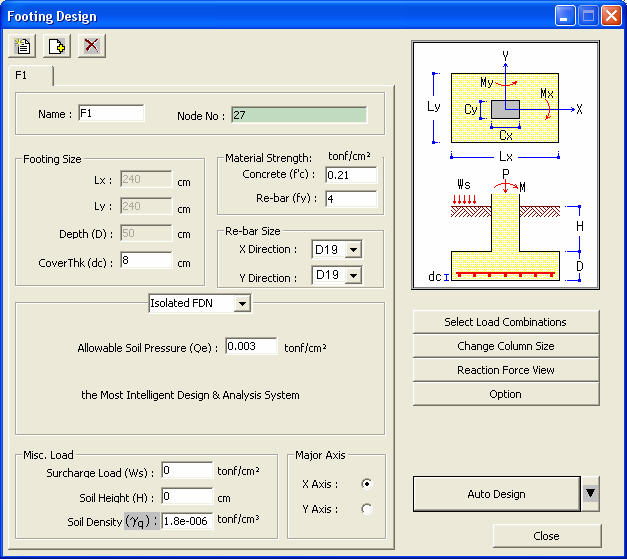The width and height of the screenshot is (627, 559).
Task: Click the Node No field showing 27
Action: pyautogui.click(x=299, y=115)
